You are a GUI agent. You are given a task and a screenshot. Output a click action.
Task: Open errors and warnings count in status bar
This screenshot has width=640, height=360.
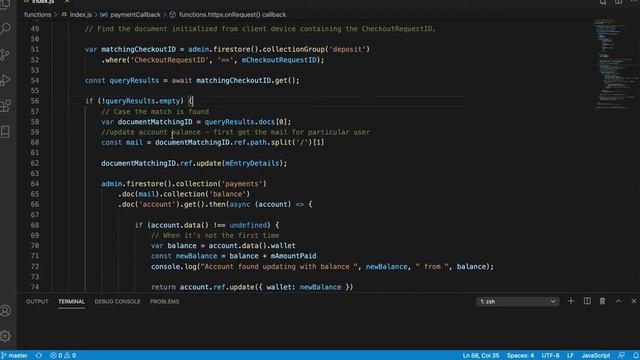63,356
